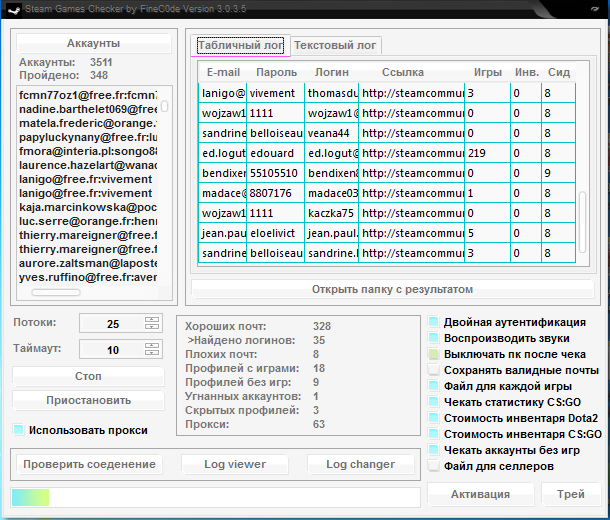Click the Стоп button
Screen dimensions: 610x520
tap(88, 376)
